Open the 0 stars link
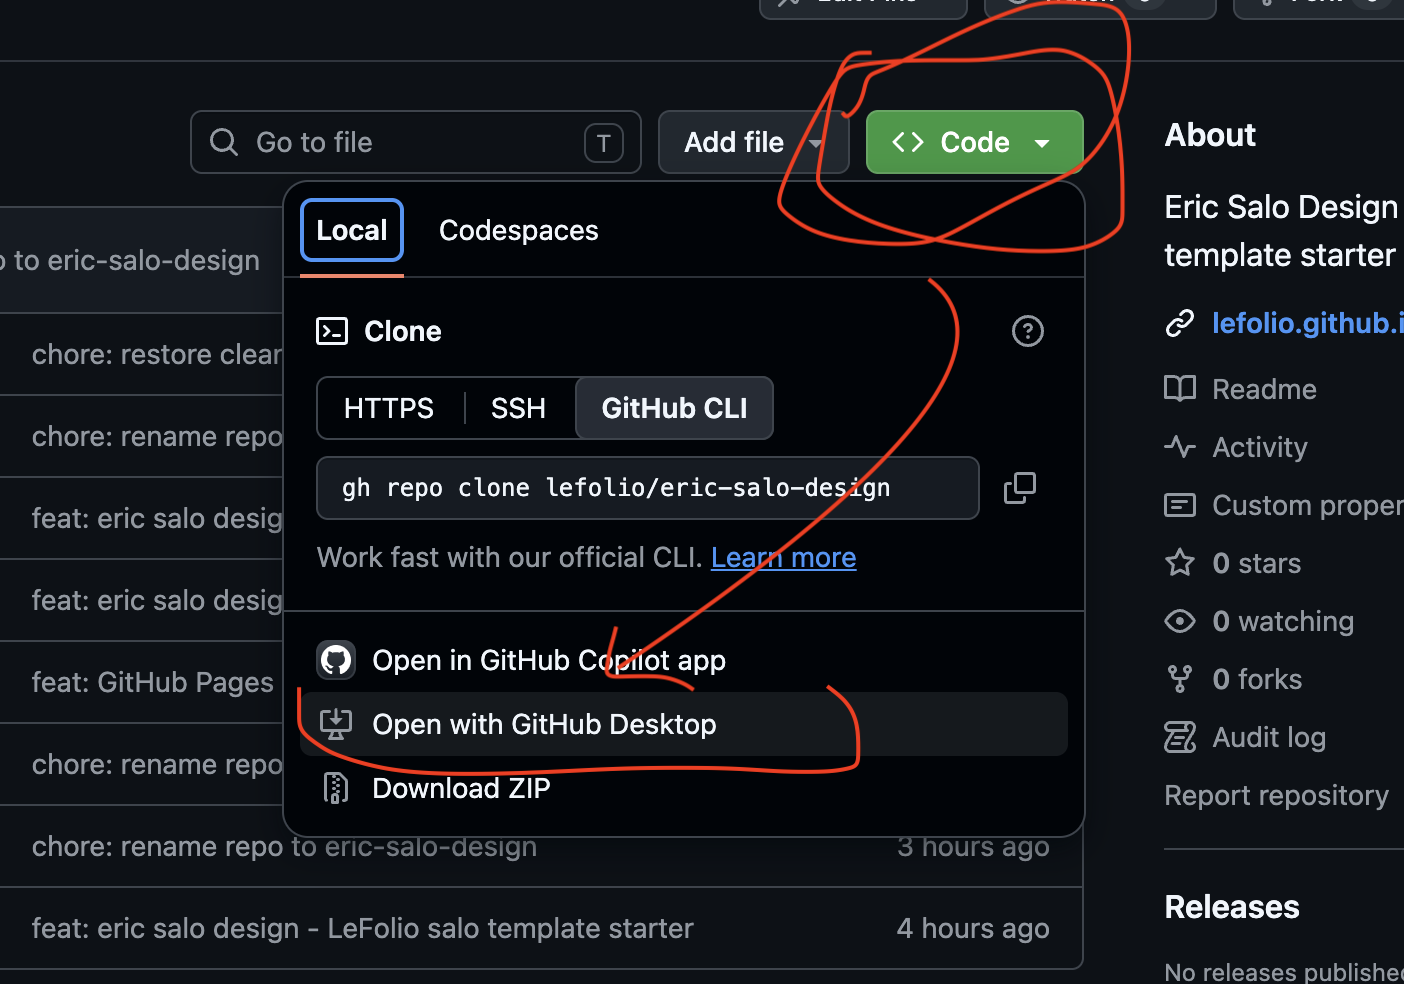 point(1256,563)
